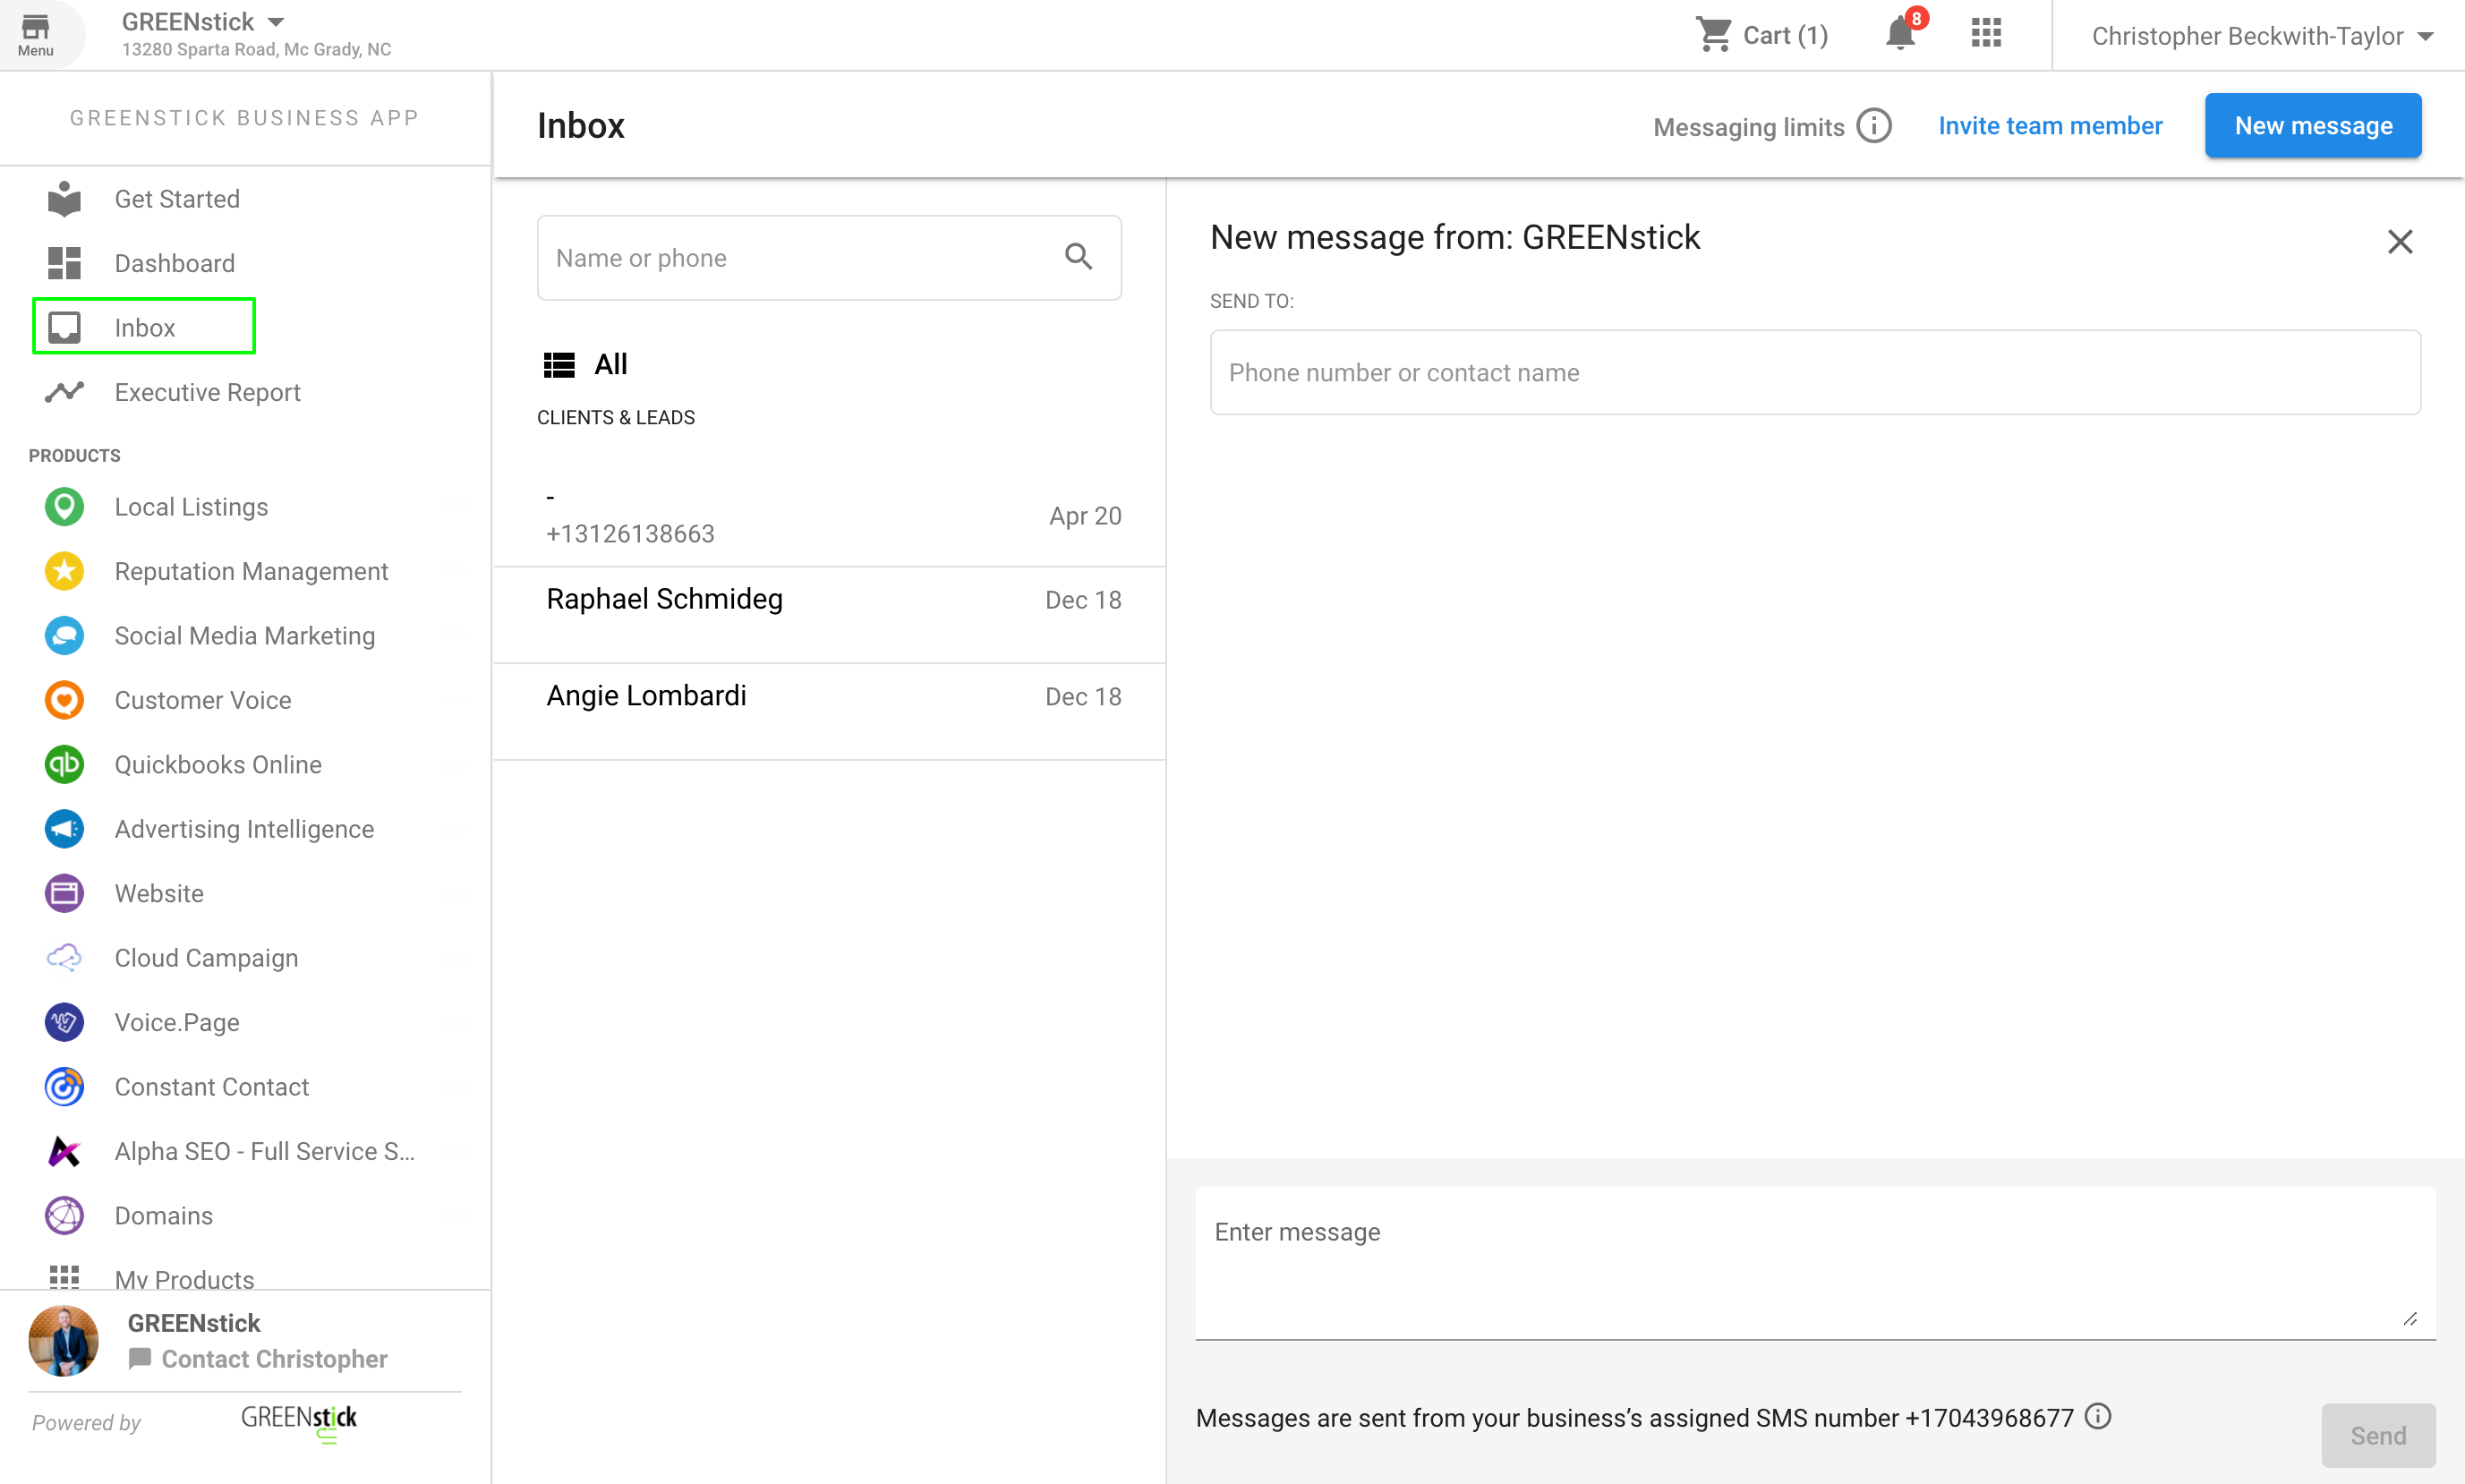Open the Menu storefront icon
Viewport: 2465px width, 1484px height.
pos(36,34)
